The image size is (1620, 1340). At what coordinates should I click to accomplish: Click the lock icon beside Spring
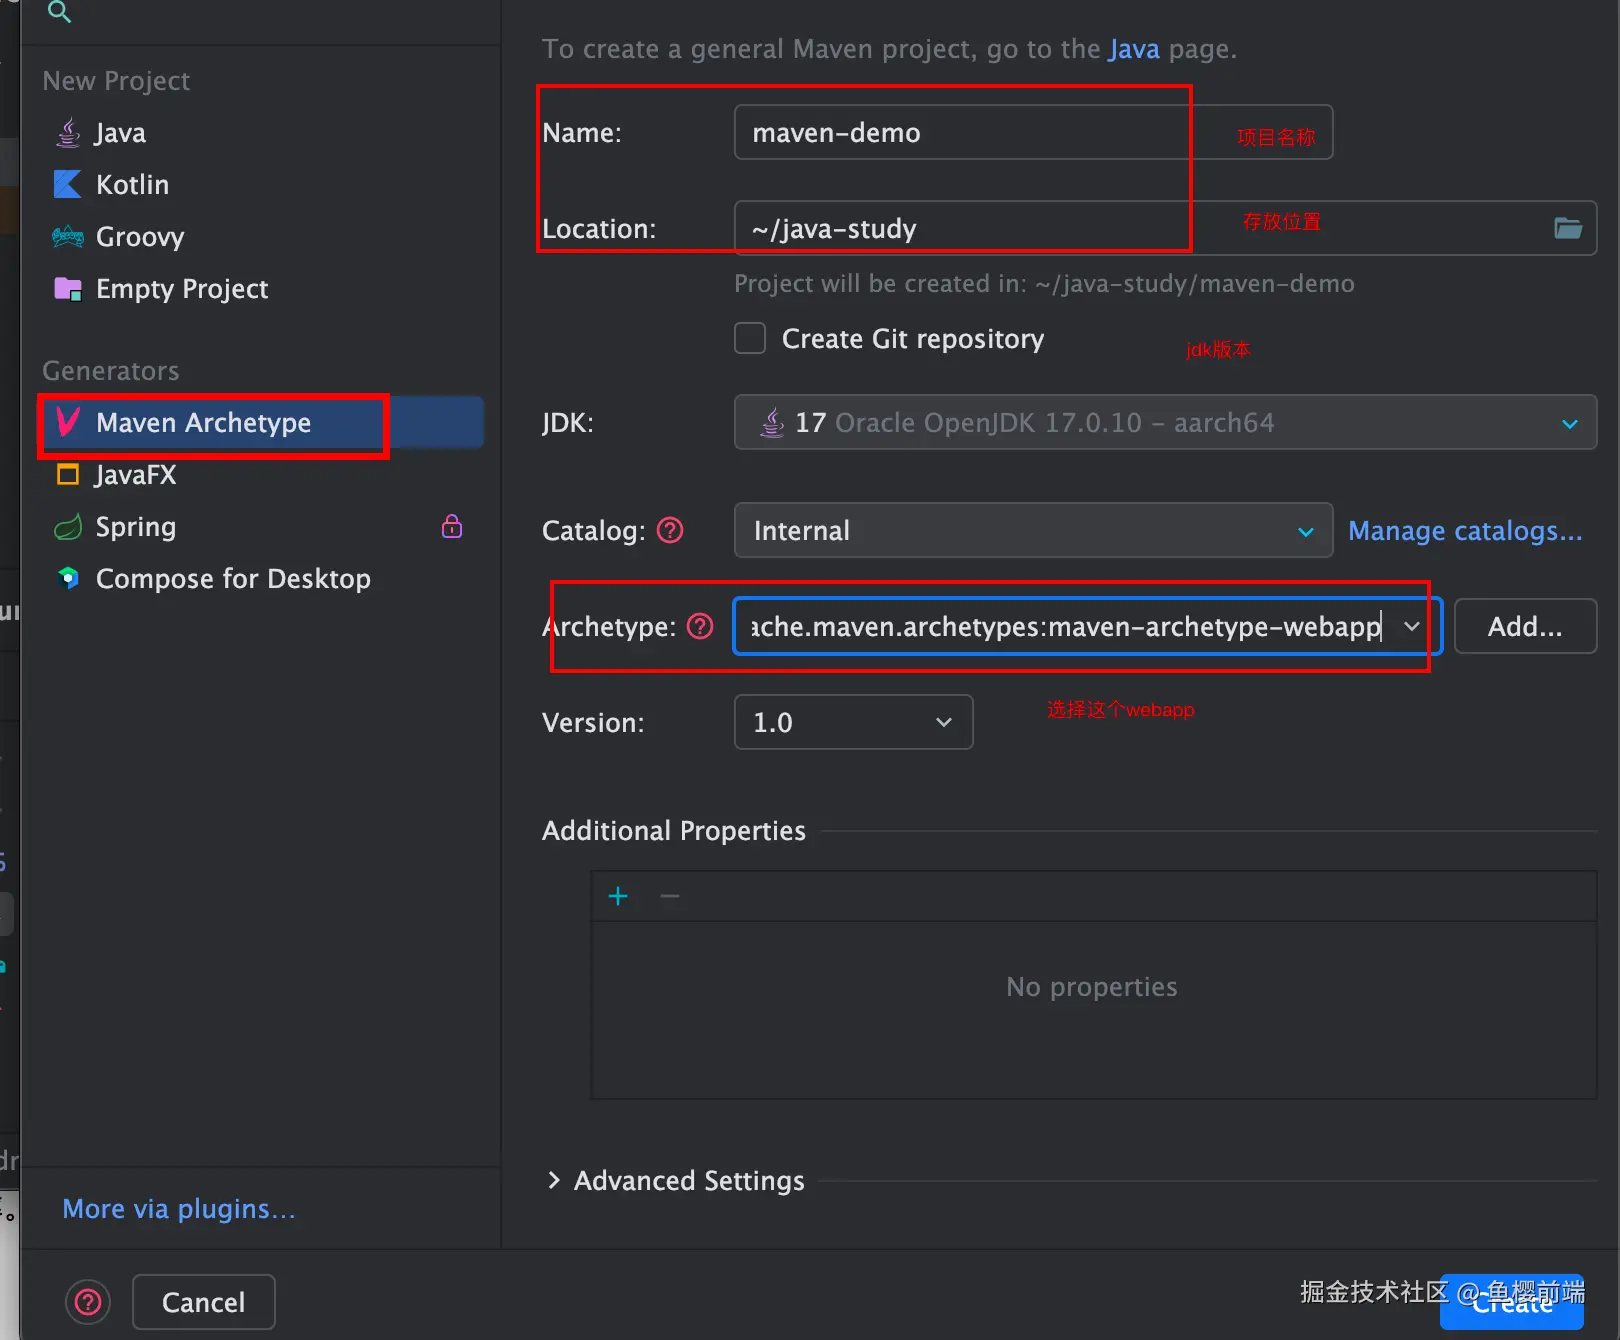[x=452, y=526]
